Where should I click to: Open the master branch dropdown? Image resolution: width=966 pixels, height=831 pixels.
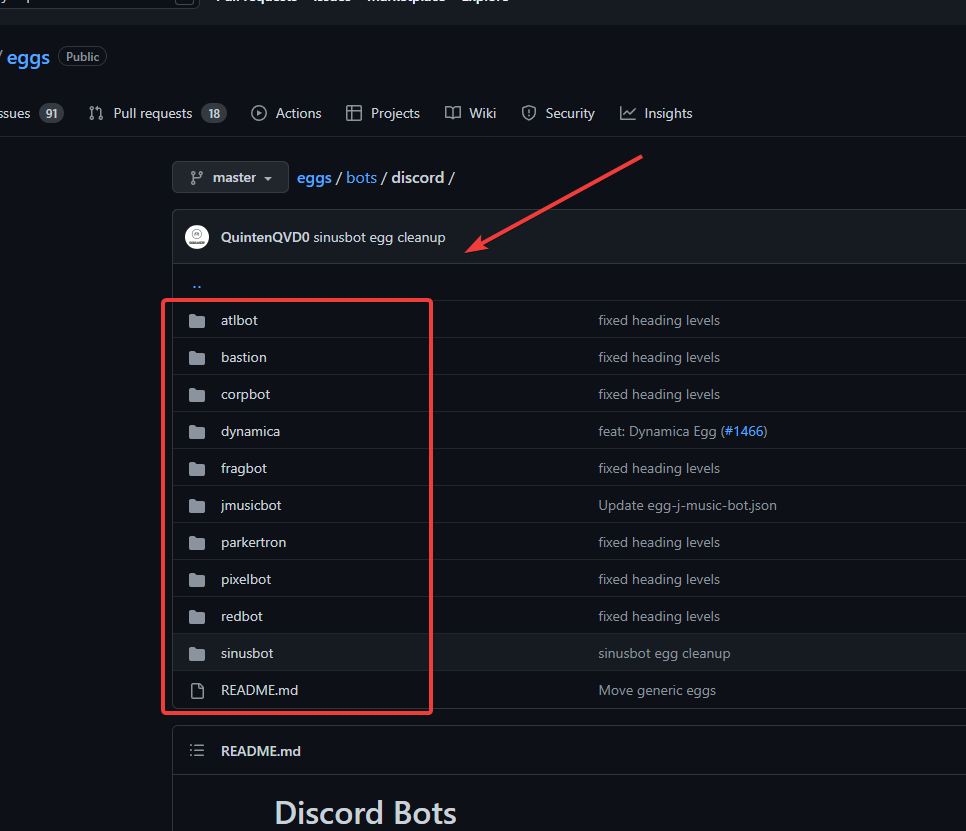(230, 178)
